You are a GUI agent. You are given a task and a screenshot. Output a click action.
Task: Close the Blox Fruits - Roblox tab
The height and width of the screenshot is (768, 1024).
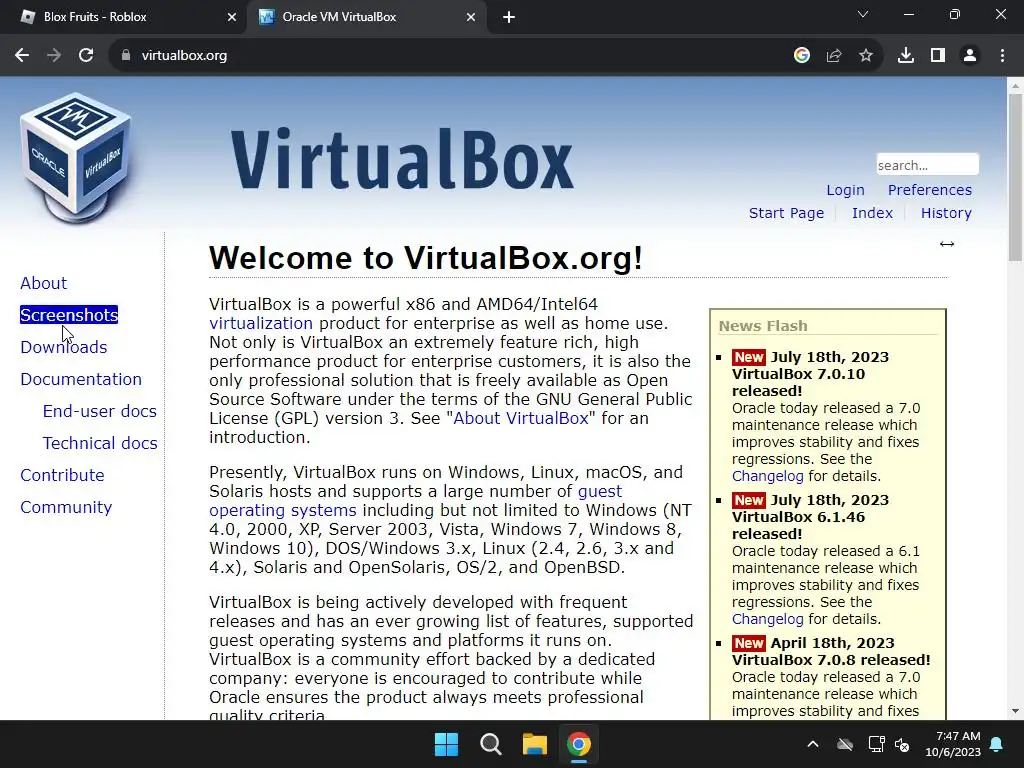tap(232, 18)
